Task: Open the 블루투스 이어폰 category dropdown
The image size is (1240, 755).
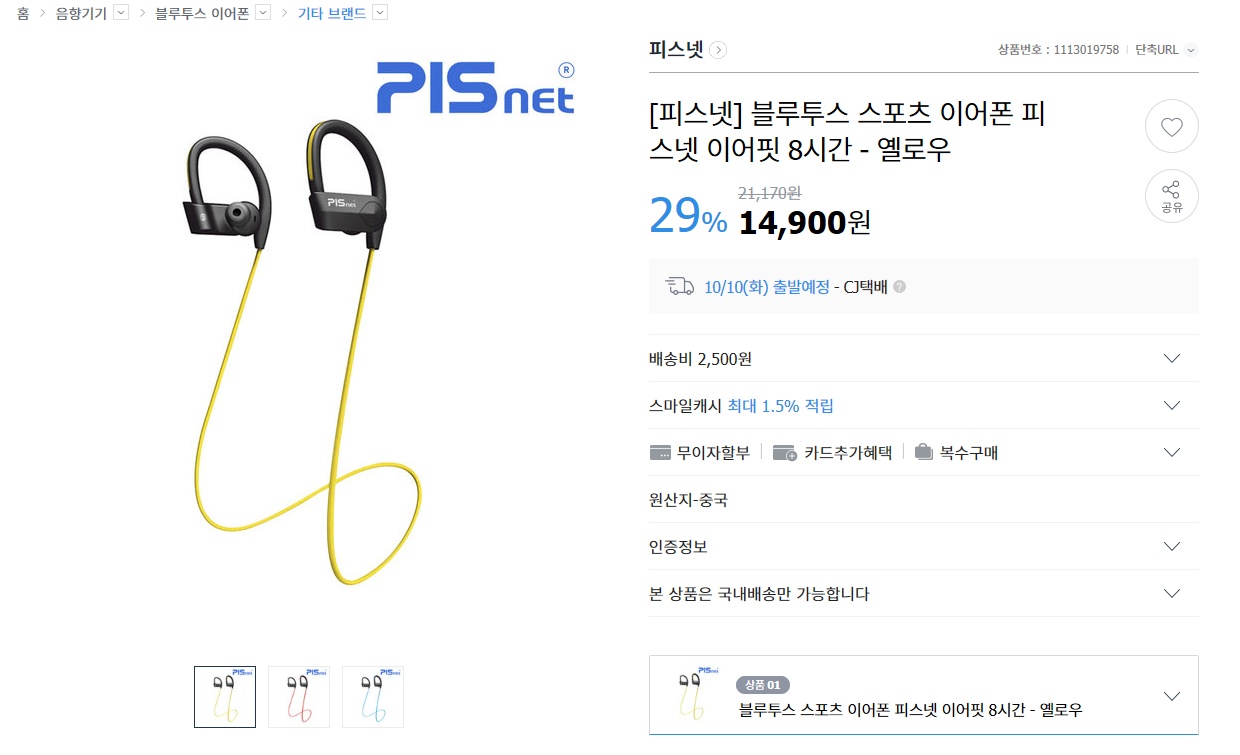Action: tap(263, 13)
